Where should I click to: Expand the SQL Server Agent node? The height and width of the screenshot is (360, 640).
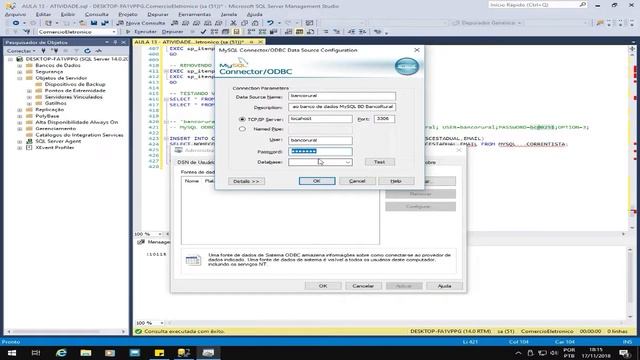19,141
